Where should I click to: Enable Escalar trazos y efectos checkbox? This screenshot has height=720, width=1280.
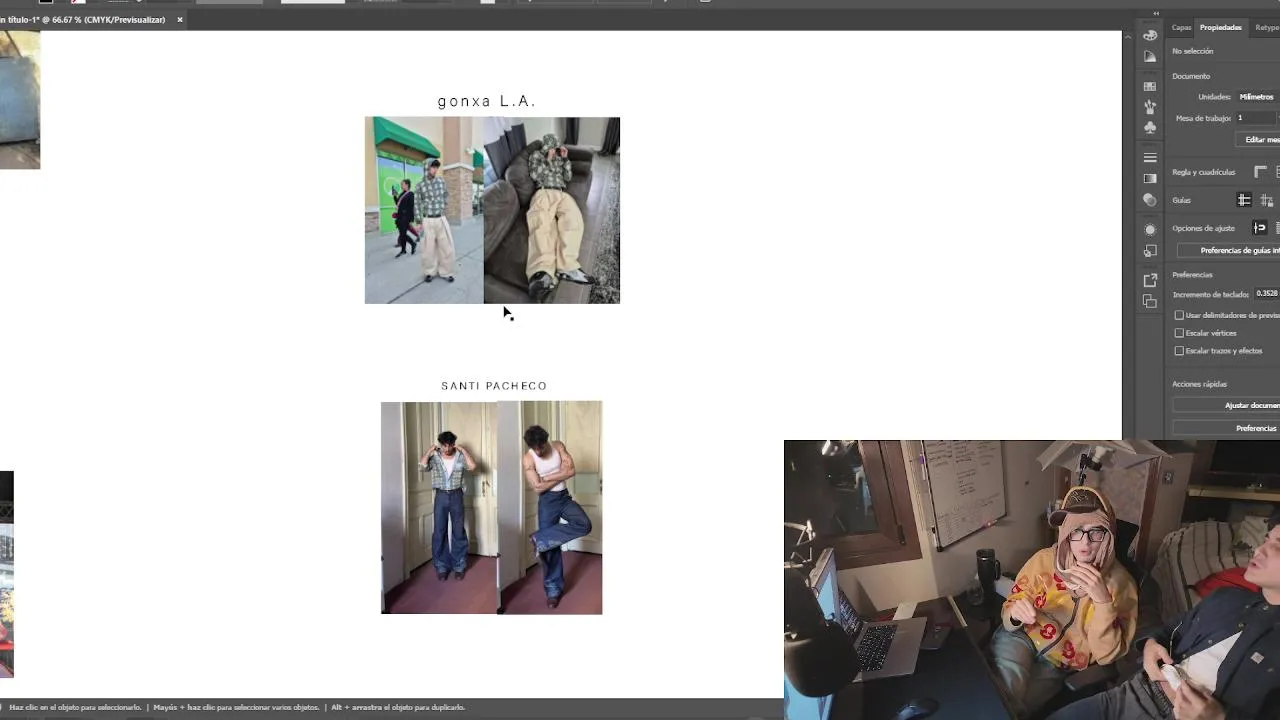(1179, 351)
